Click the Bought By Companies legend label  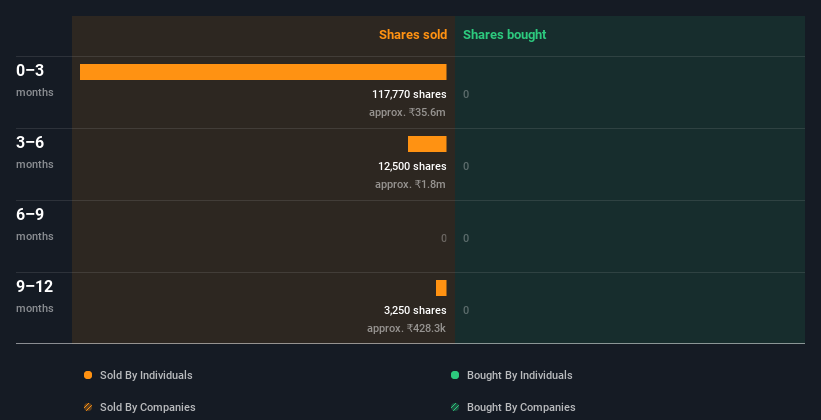click(x=521, y=407)
